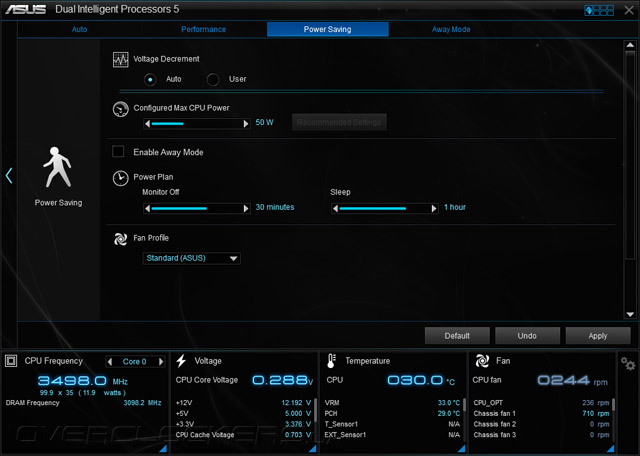Click the Voltage lightning bolt icon

[181, 361]
